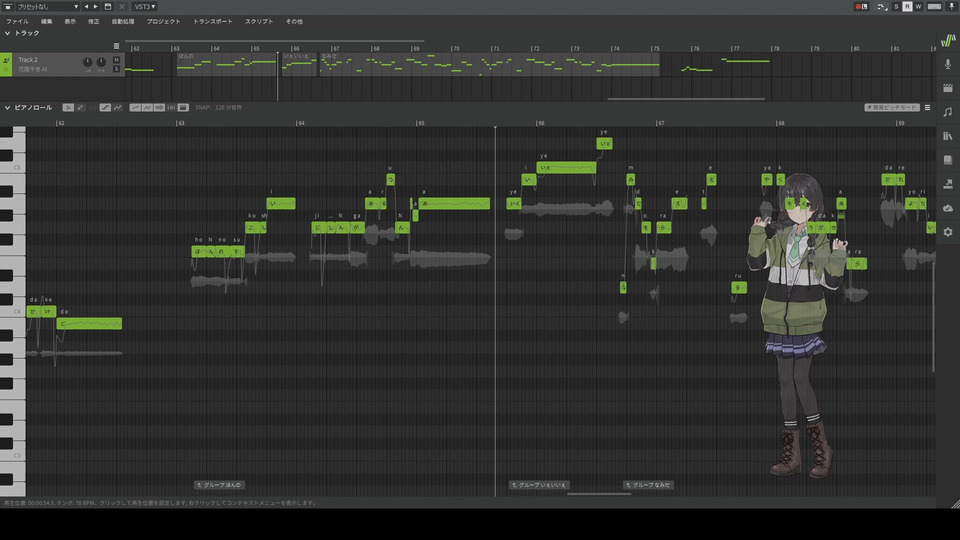Adjust the Track 2 pan knob
Screen dimensions: 960x540
[x=101, y=62]
